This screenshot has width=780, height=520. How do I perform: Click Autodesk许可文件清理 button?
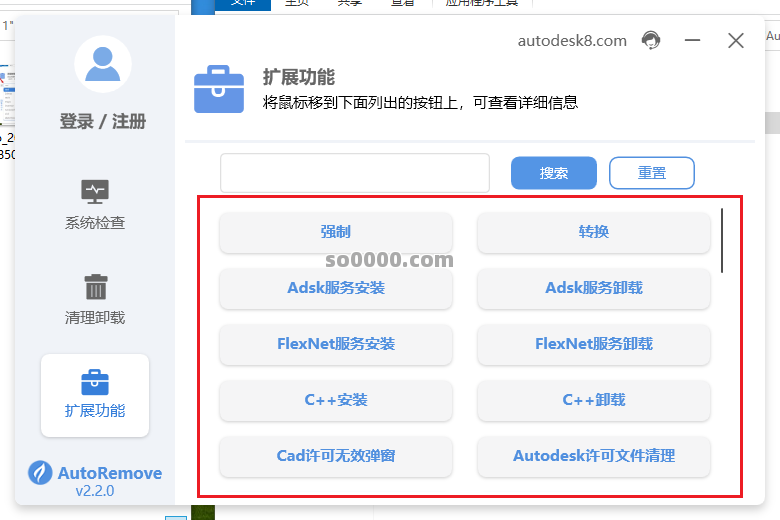(x=594, y=456)
